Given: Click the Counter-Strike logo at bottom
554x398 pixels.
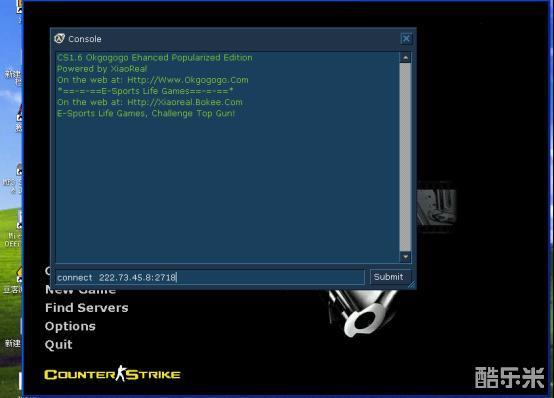Looking at the screenshot, I should (x=112, y=374).
